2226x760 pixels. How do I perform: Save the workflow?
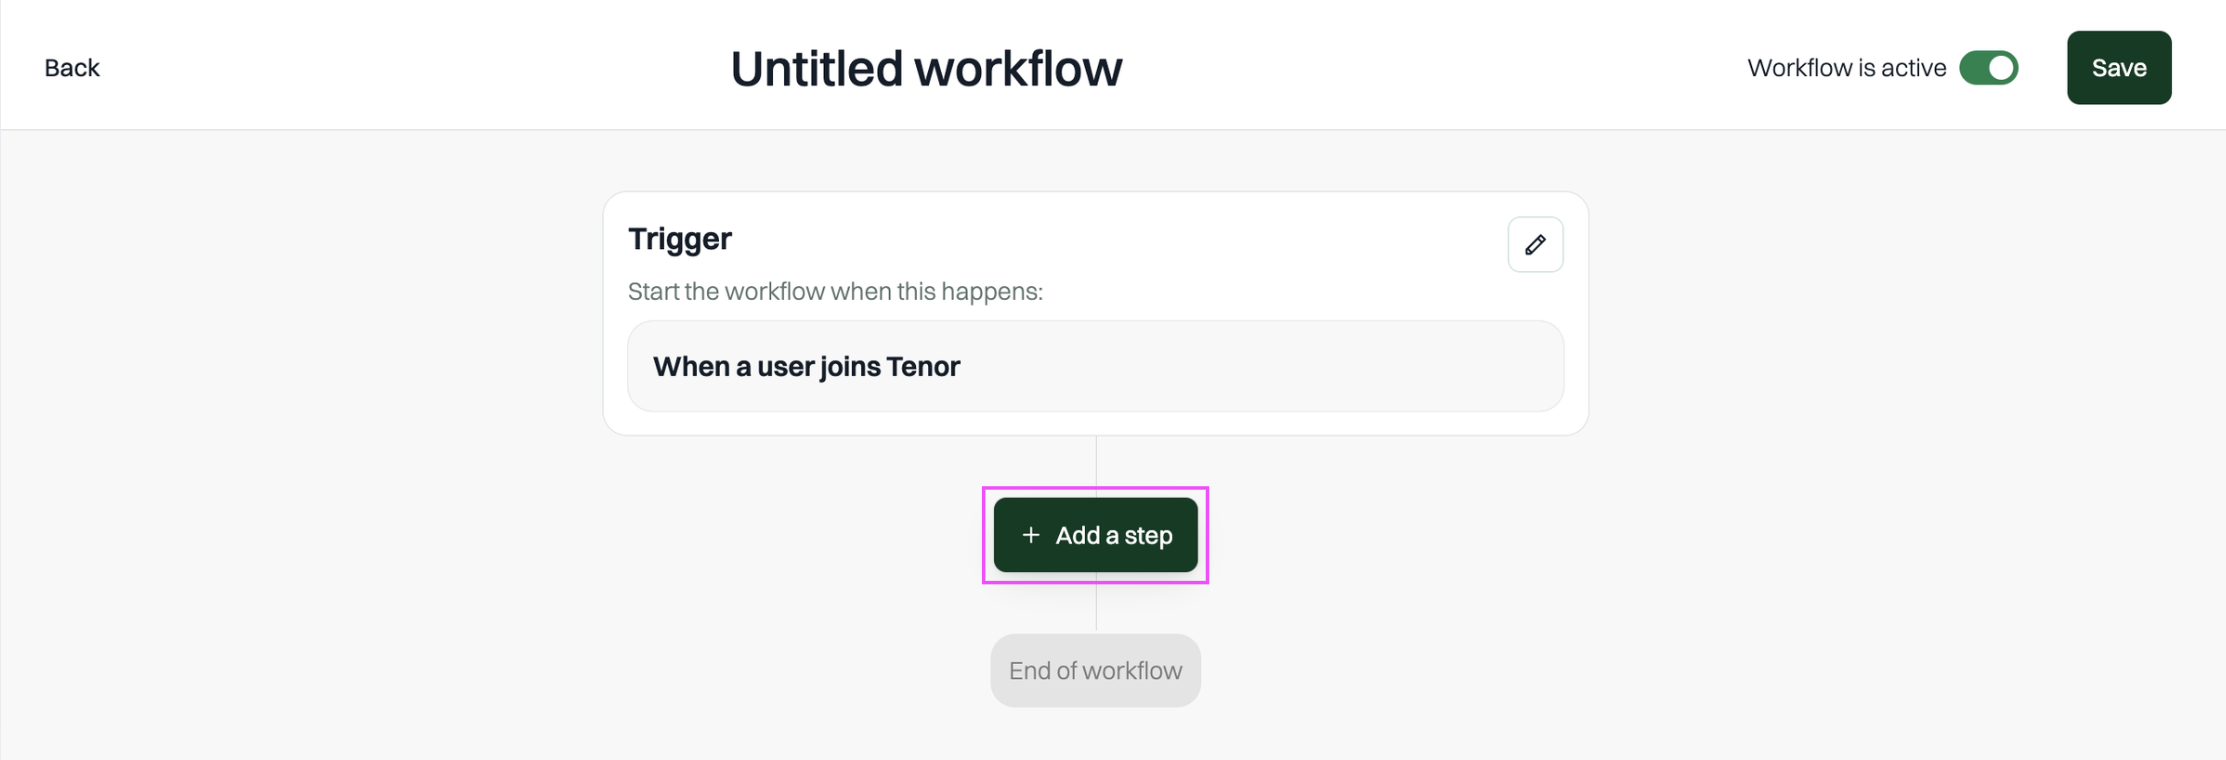pyautogui.click(x=2119, y=68)
